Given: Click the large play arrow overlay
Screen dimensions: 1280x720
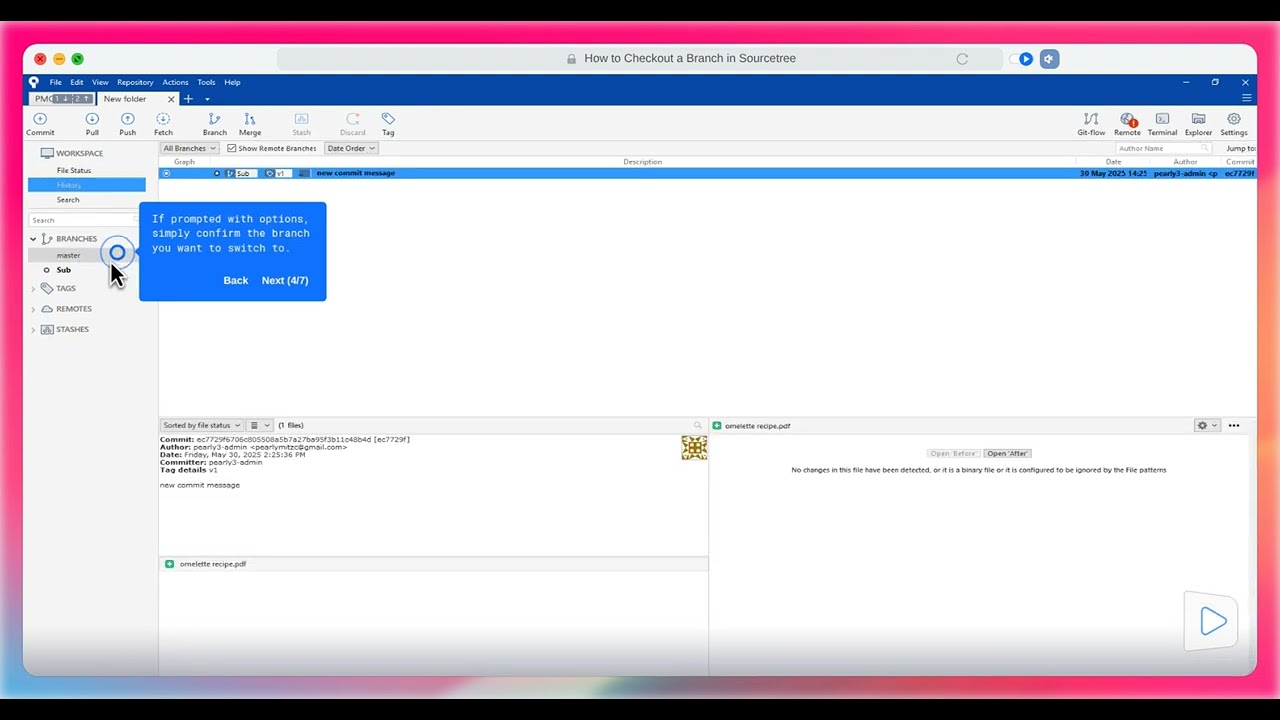Looking at the screenshot, I should tap(1213, 622).
